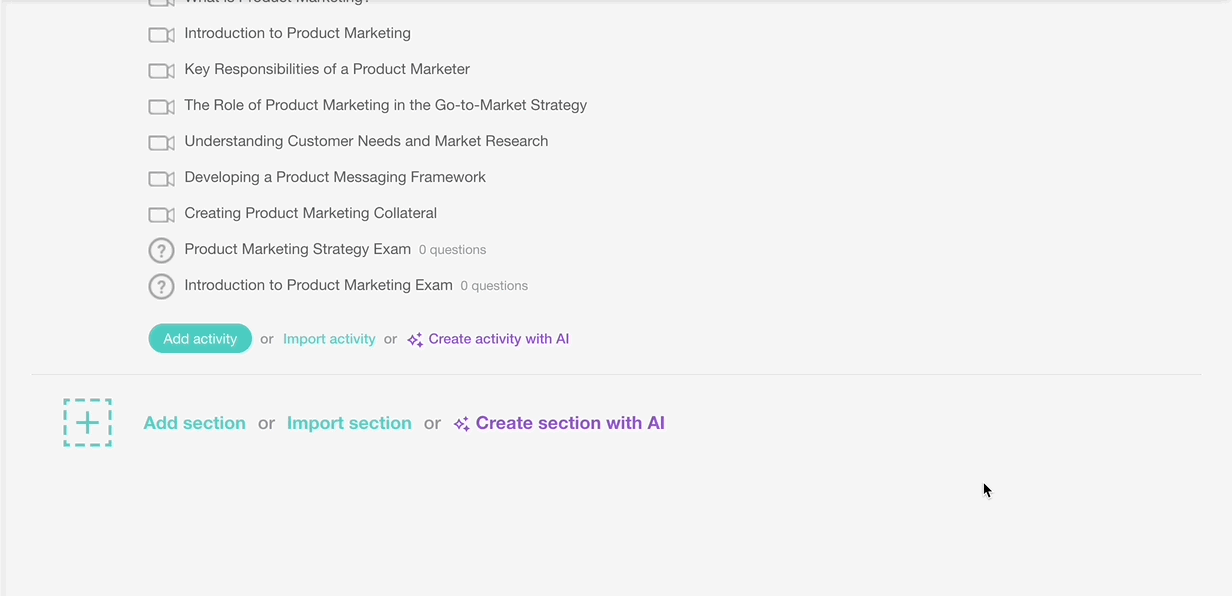The height and width of the screenshot is (596, 1232).
Task: Open Introduction to Product Marketing lesson
Action: click(x=297, y=33)
